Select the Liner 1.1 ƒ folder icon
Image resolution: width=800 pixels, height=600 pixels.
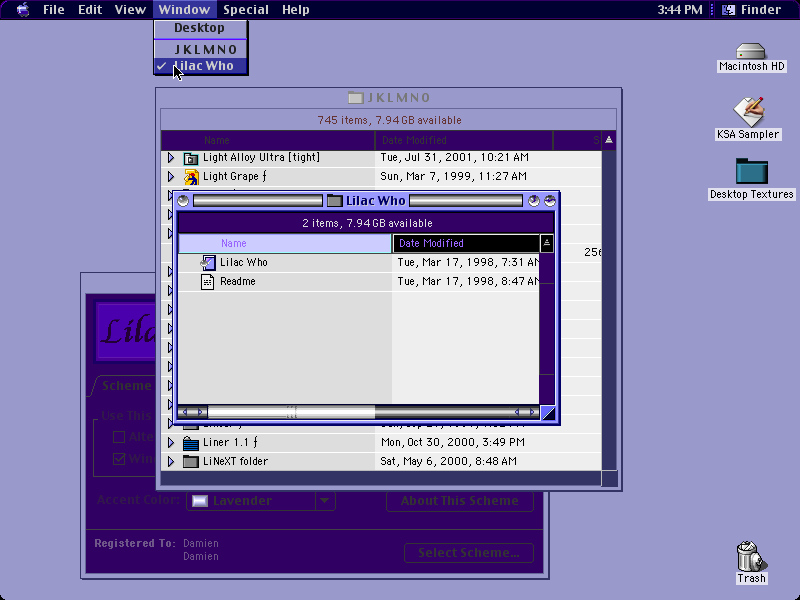click(x=191, y=443)
